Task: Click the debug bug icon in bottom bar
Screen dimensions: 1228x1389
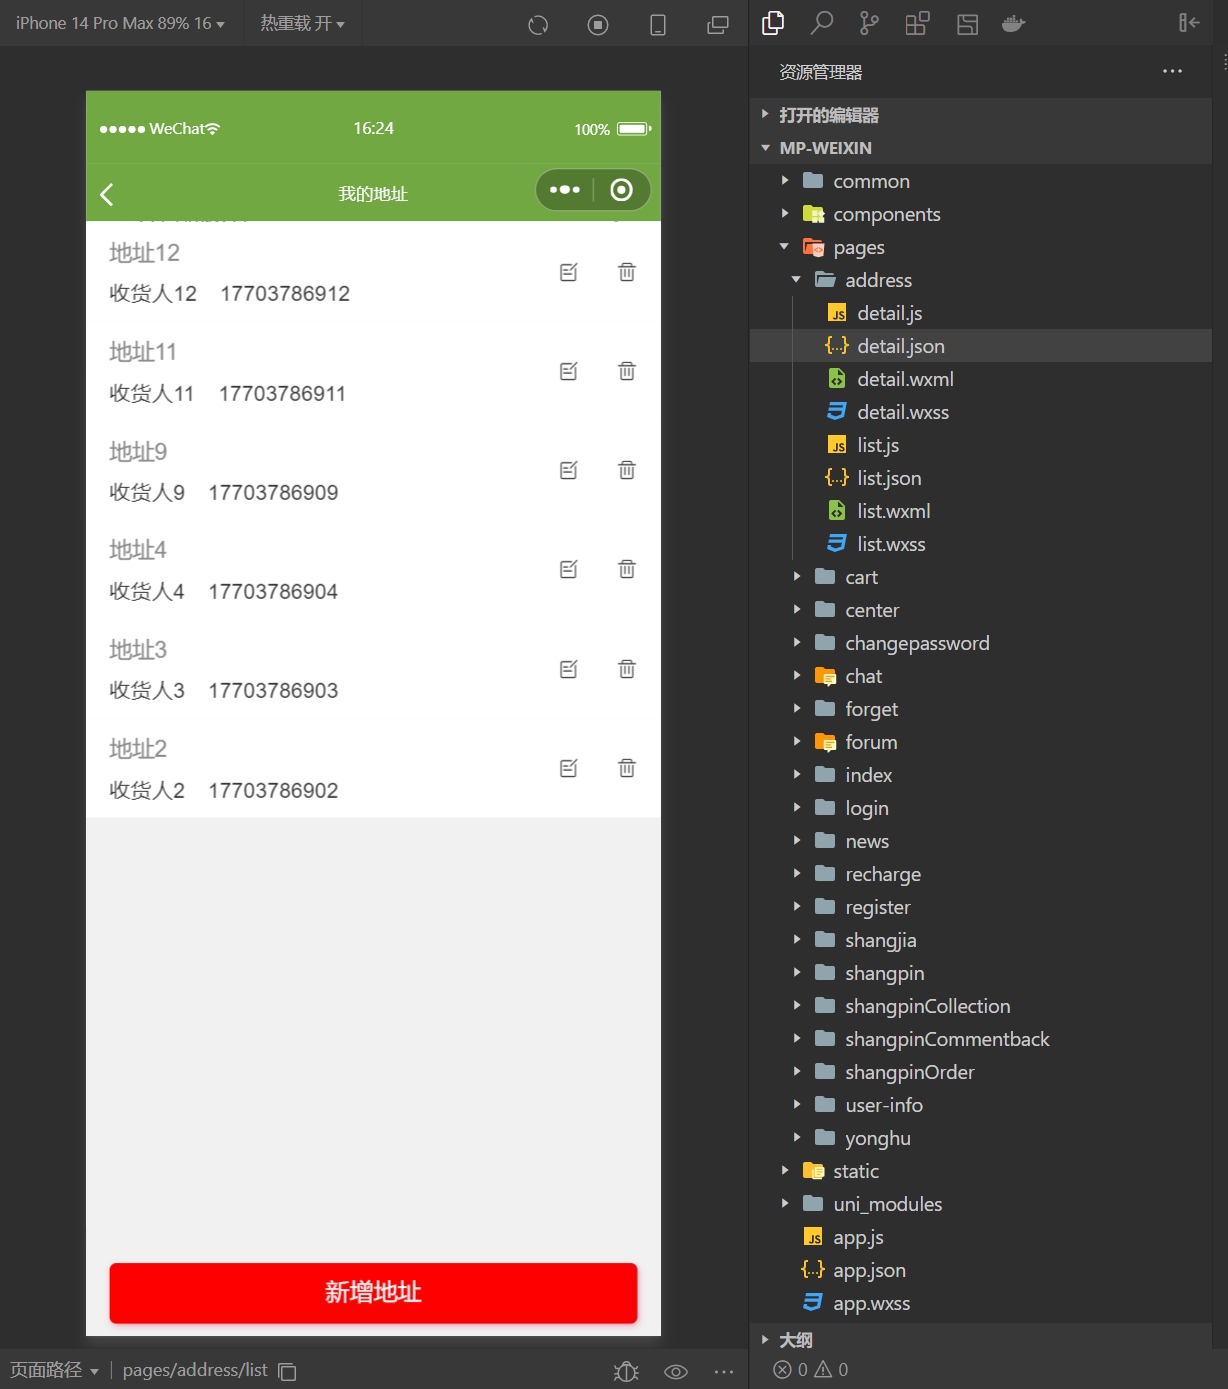Action: (626, 1371)
